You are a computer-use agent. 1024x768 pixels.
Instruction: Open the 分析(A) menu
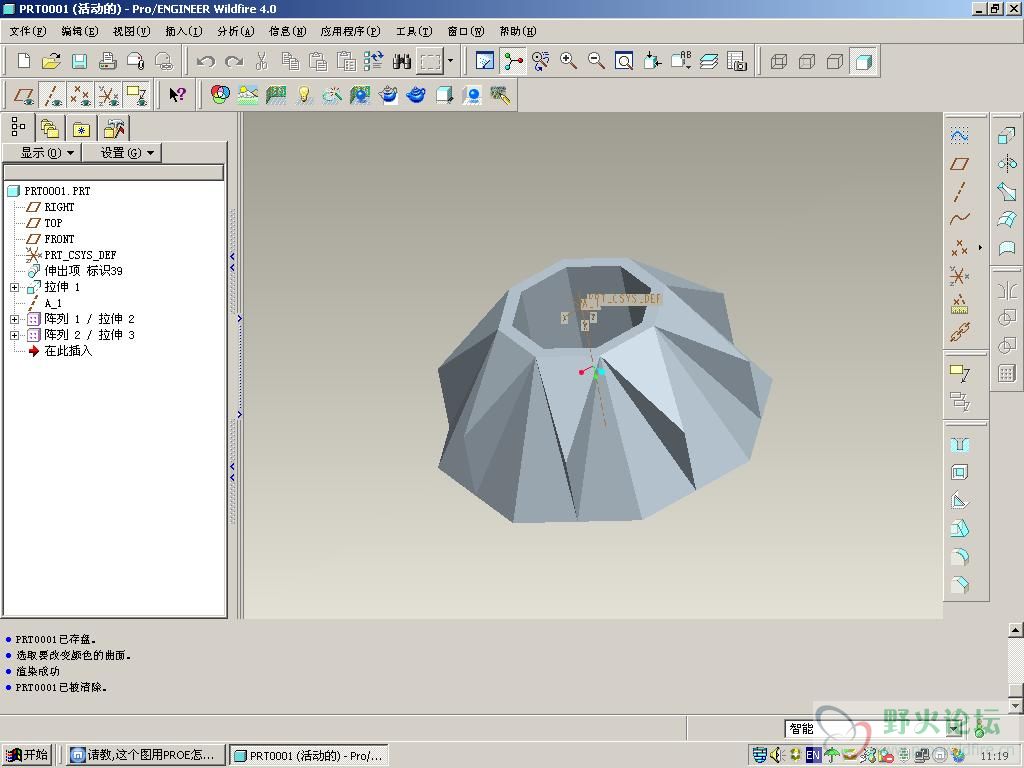pyautogui.click(x=235, y=31)
